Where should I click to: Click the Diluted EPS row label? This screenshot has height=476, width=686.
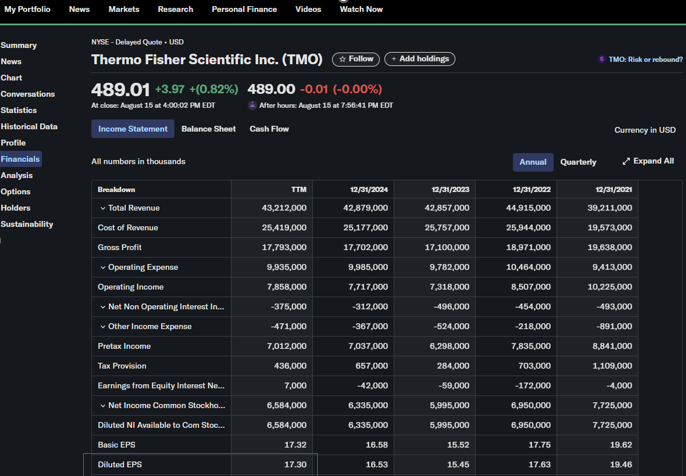pos(120,465)
